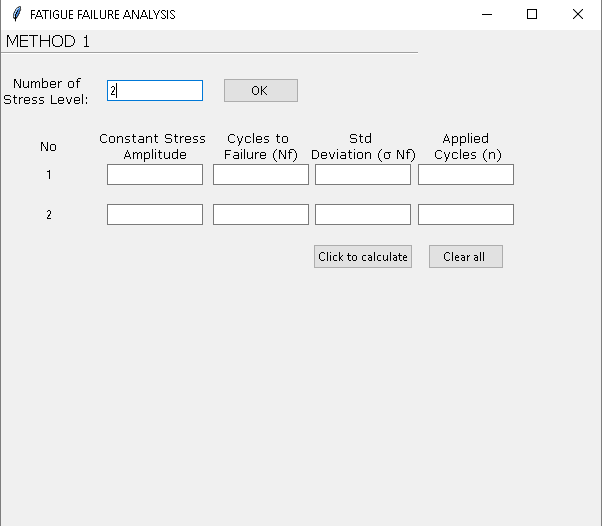Click the Cycles to Failure field in row 2
The height and width of the screenshot is (526, 602).
[261, 214]
